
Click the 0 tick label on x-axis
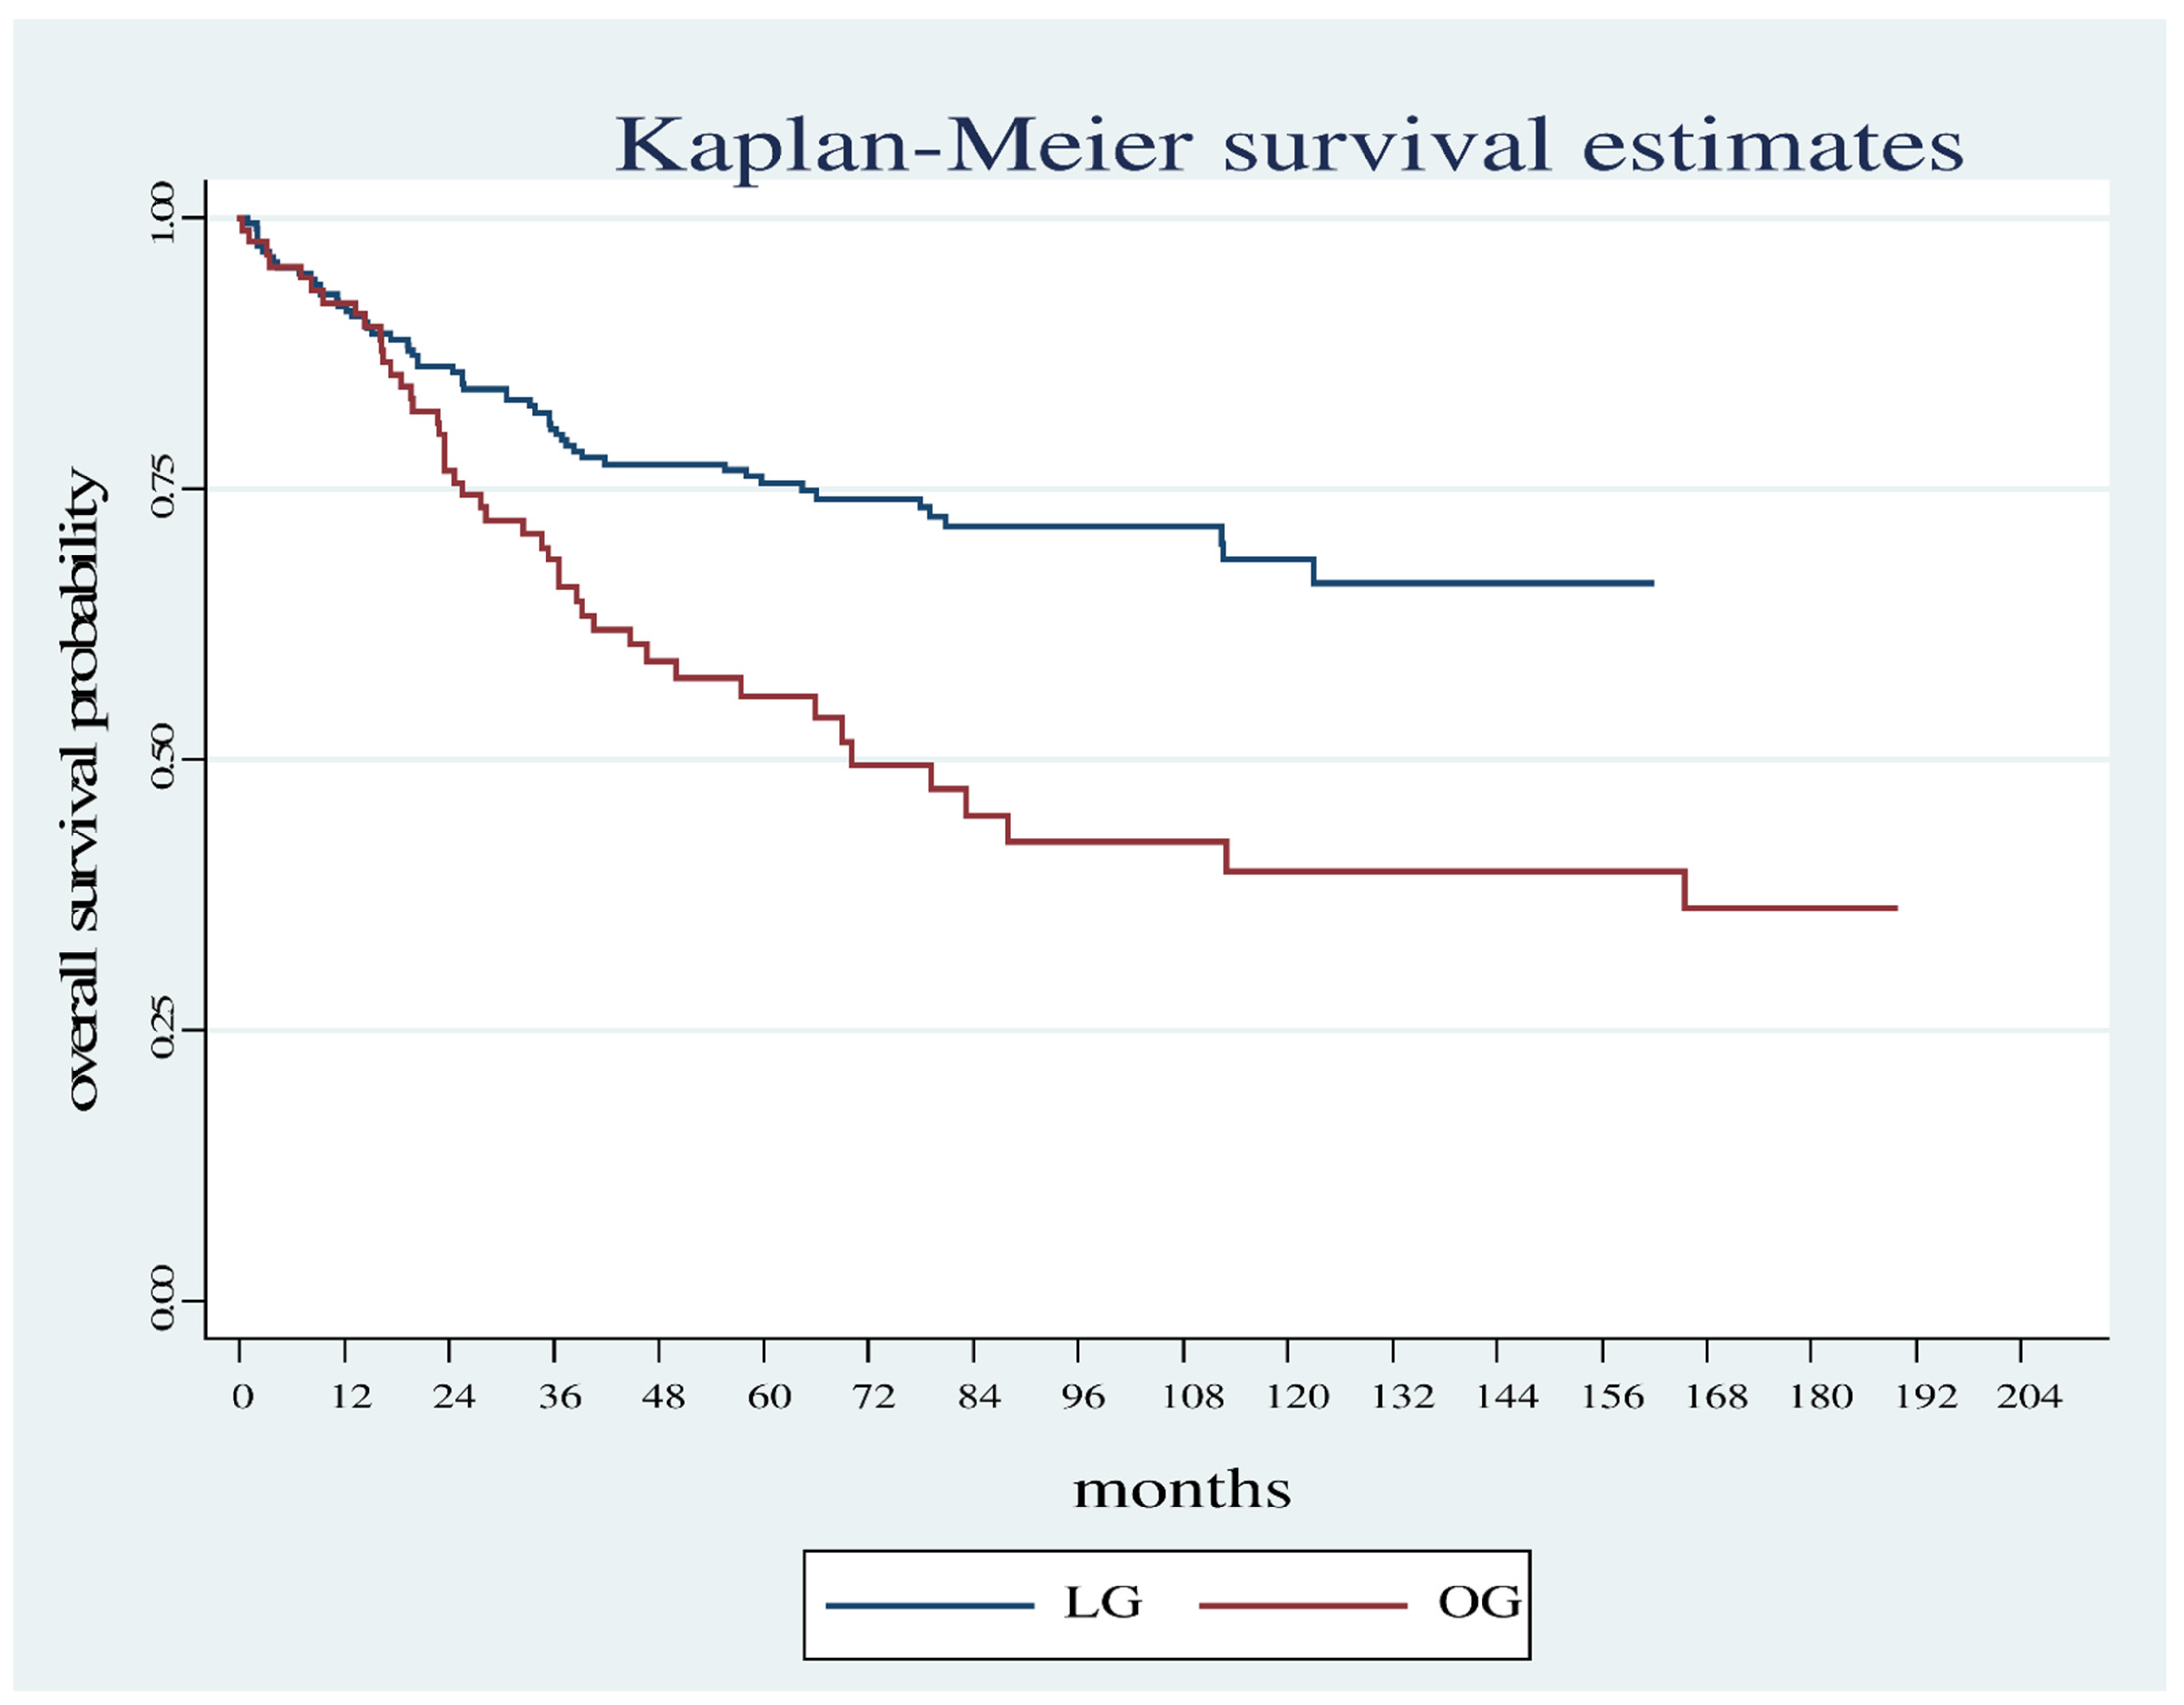click(242, 1396)
